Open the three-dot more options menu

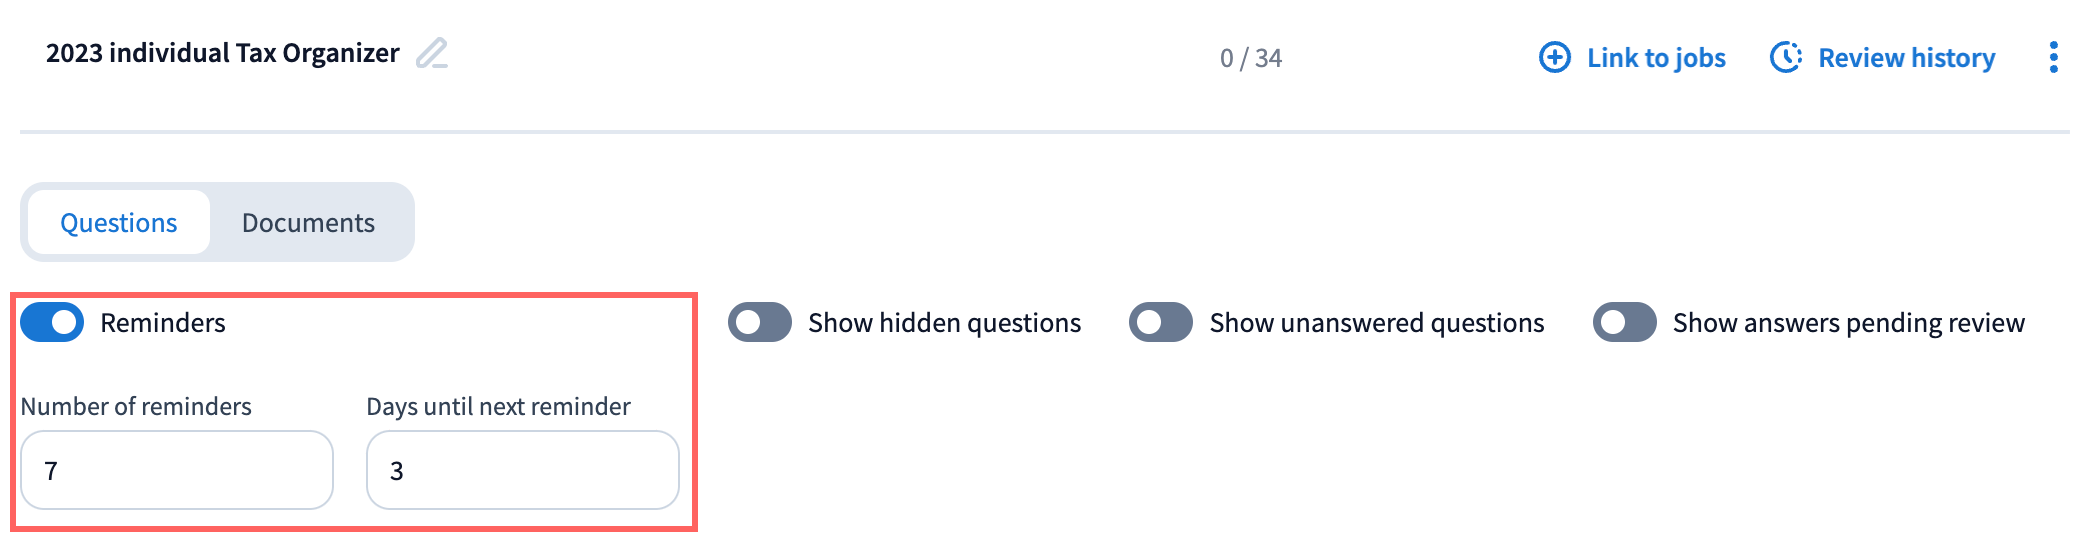[2053, 58]
